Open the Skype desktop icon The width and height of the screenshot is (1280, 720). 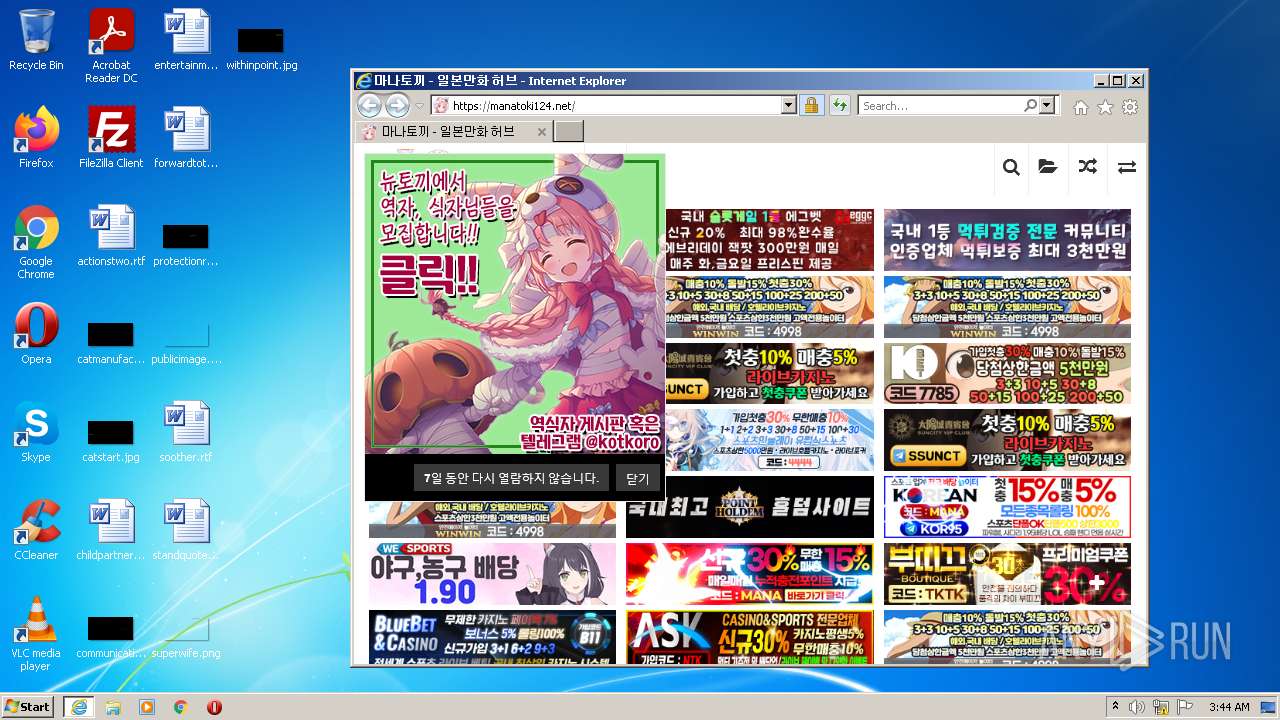36,432
